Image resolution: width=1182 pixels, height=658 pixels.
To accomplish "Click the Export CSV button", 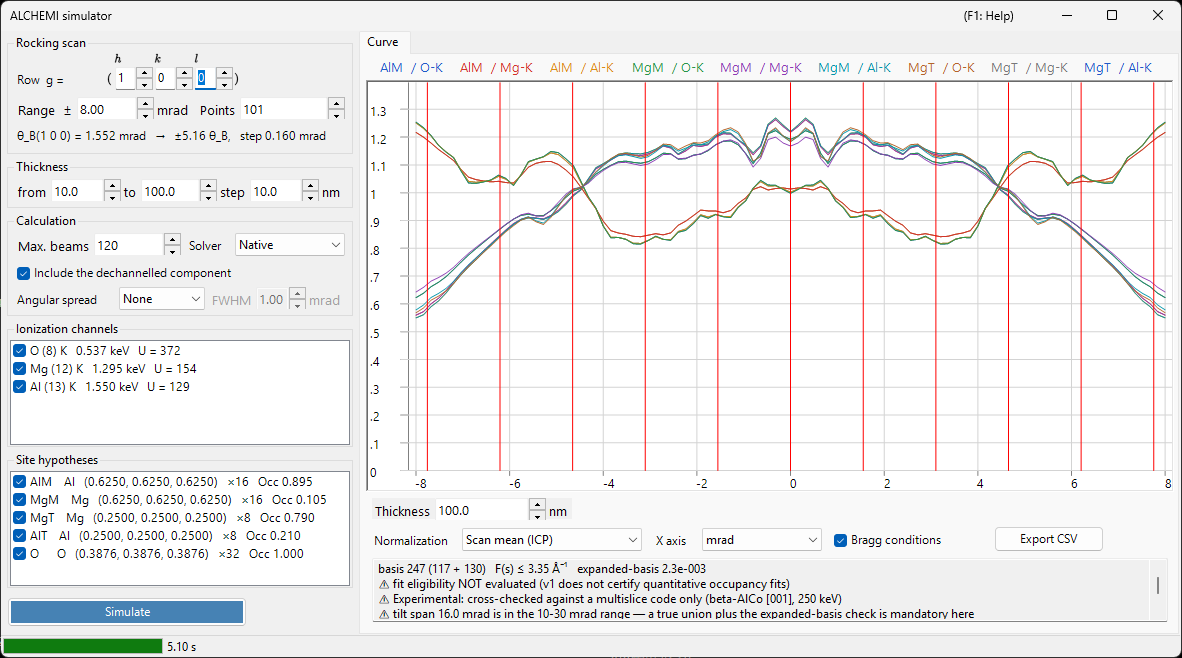I will pyautogui.click(x=1049, y=539).
